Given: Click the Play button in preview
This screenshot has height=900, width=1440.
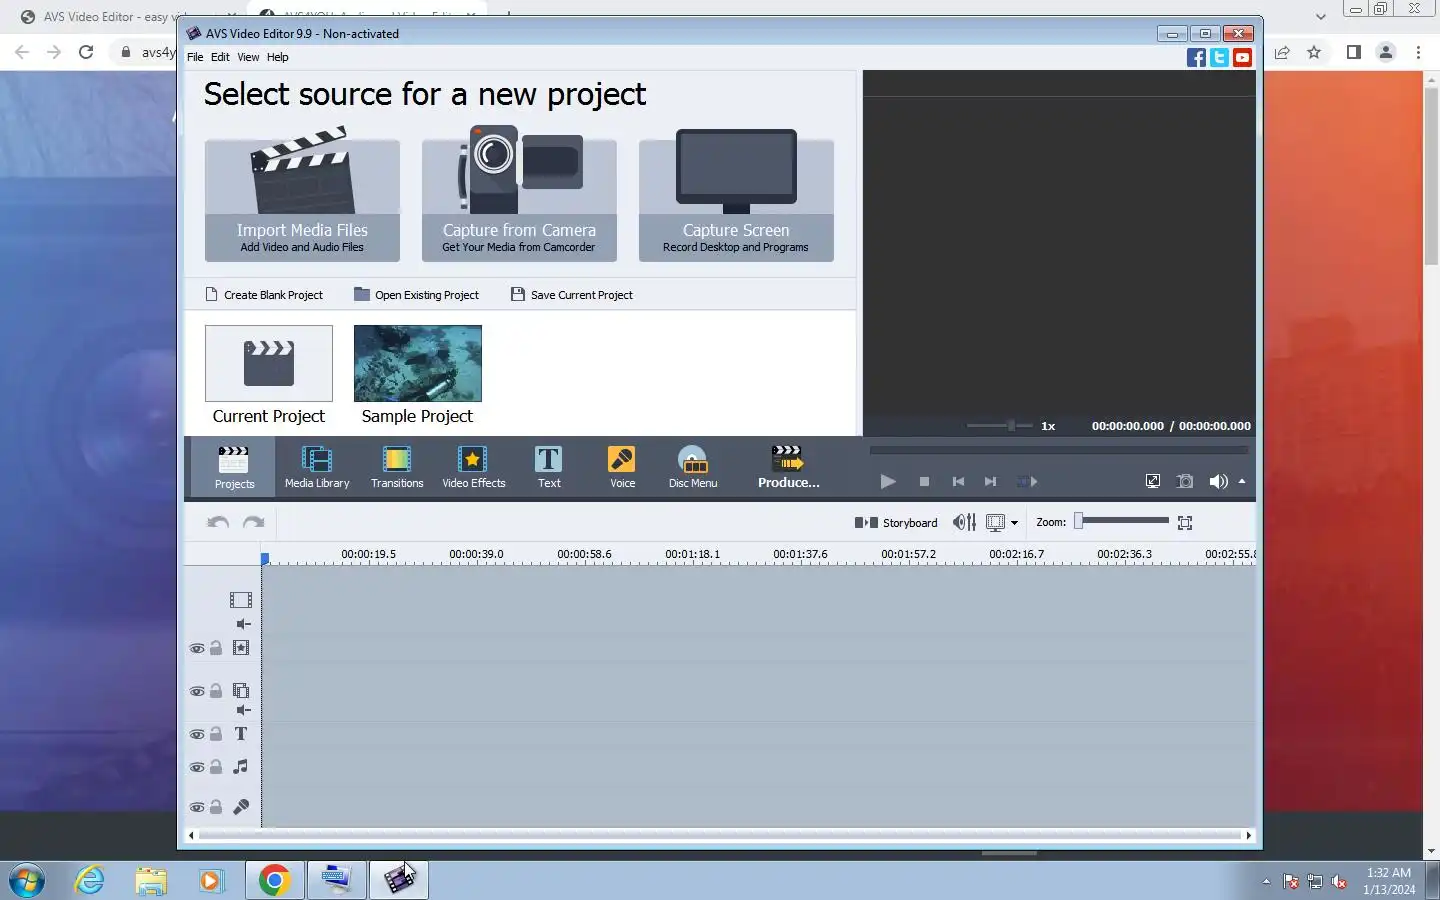Looking at the screenshot, I should (887, 481).
